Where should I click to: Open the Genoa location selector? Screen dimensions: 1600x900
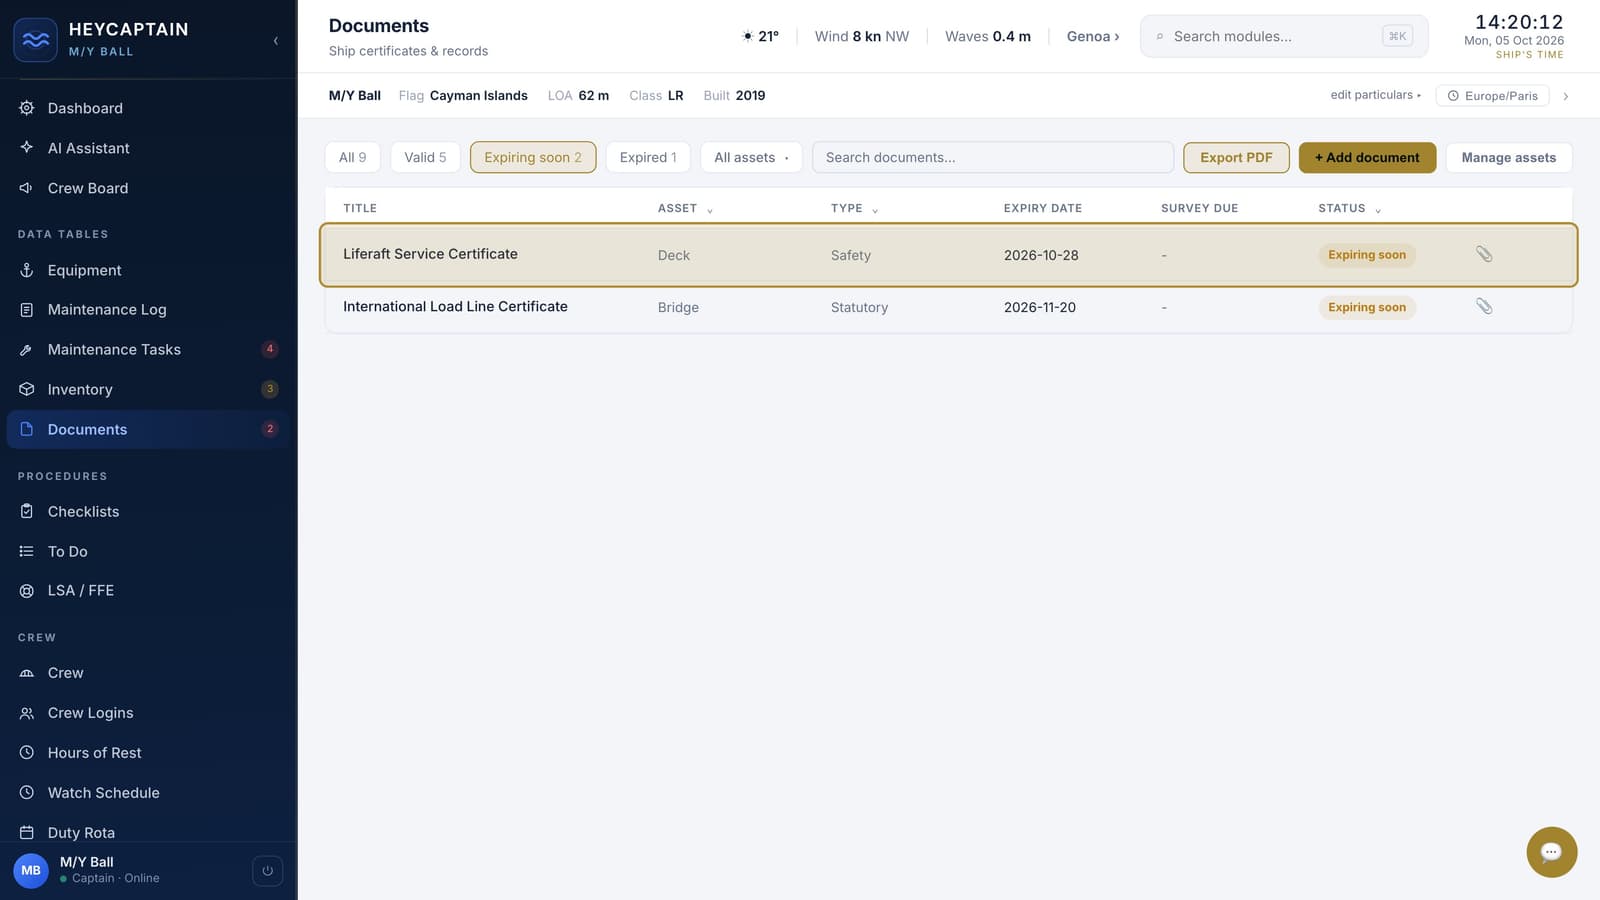point(1093,36)
